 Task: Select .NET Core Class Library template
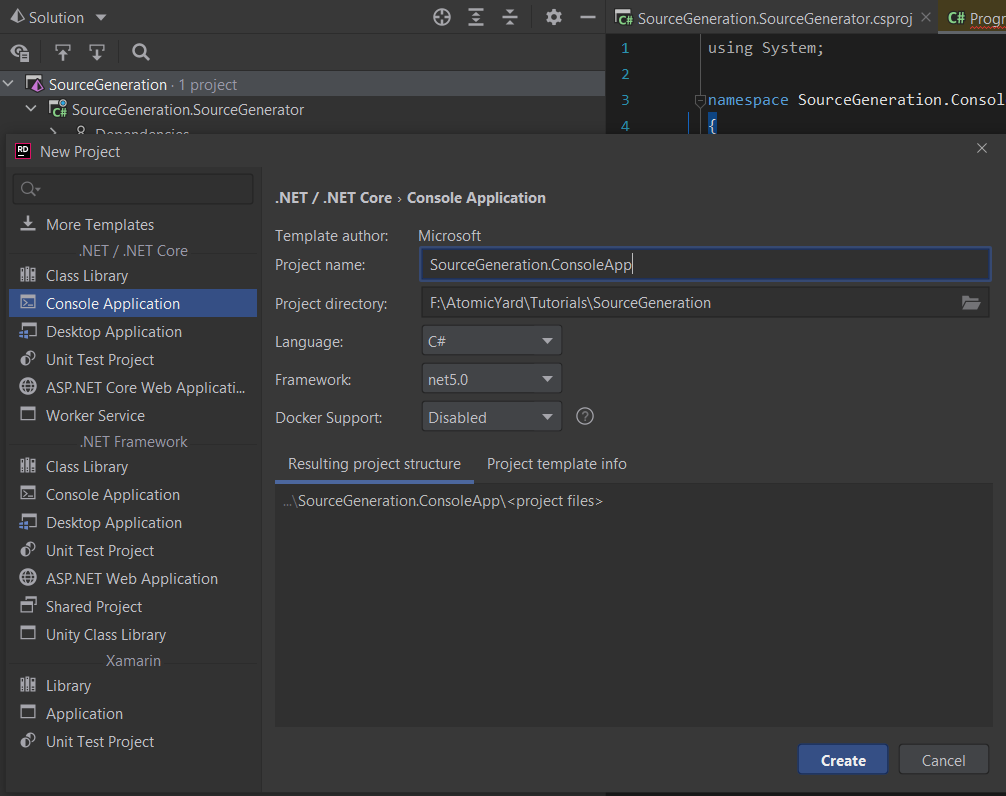[133, 276]
